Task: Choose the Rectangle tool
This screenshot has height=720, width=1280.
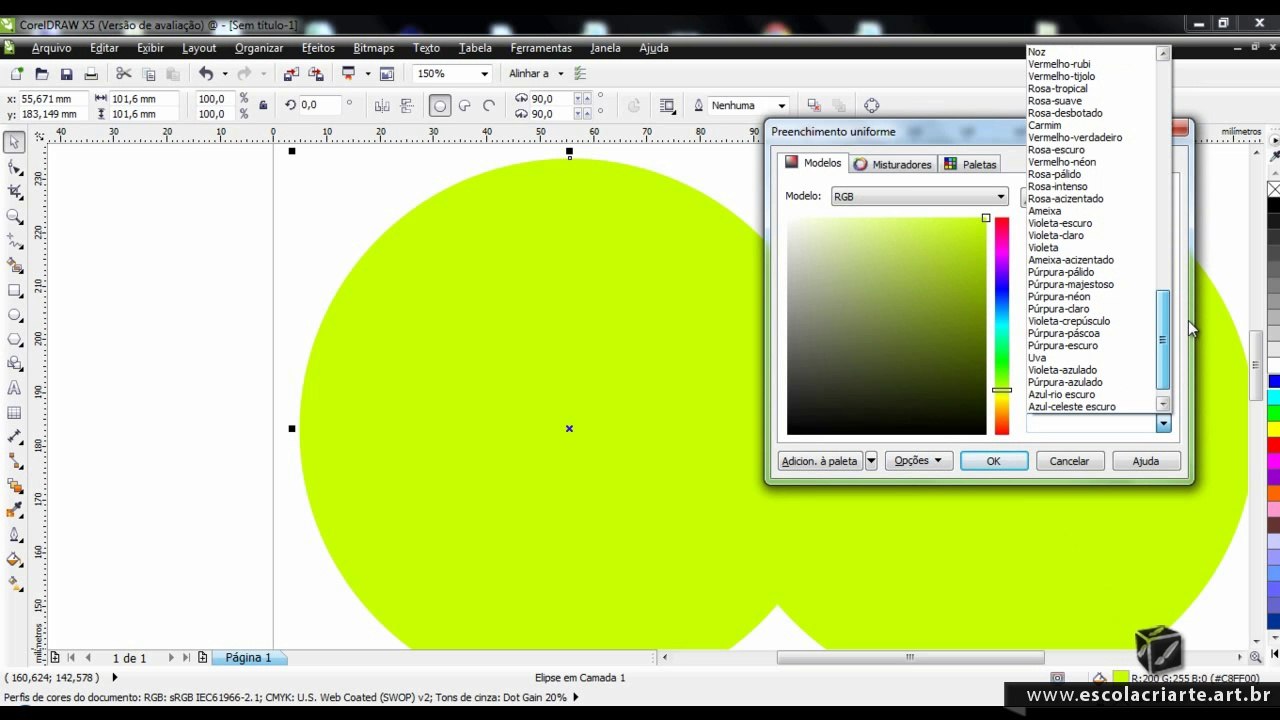Action: 14,291
